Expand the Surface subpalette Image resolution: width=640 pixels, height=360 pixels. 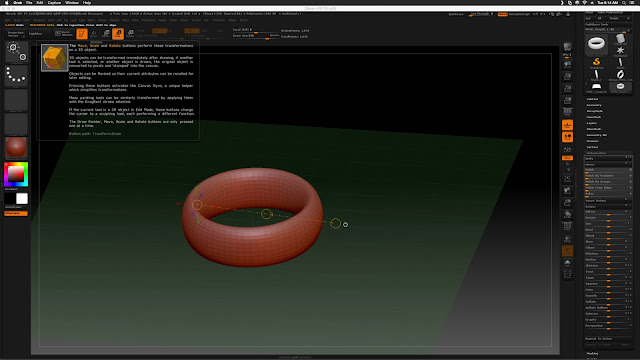click(x=593, y=147)
